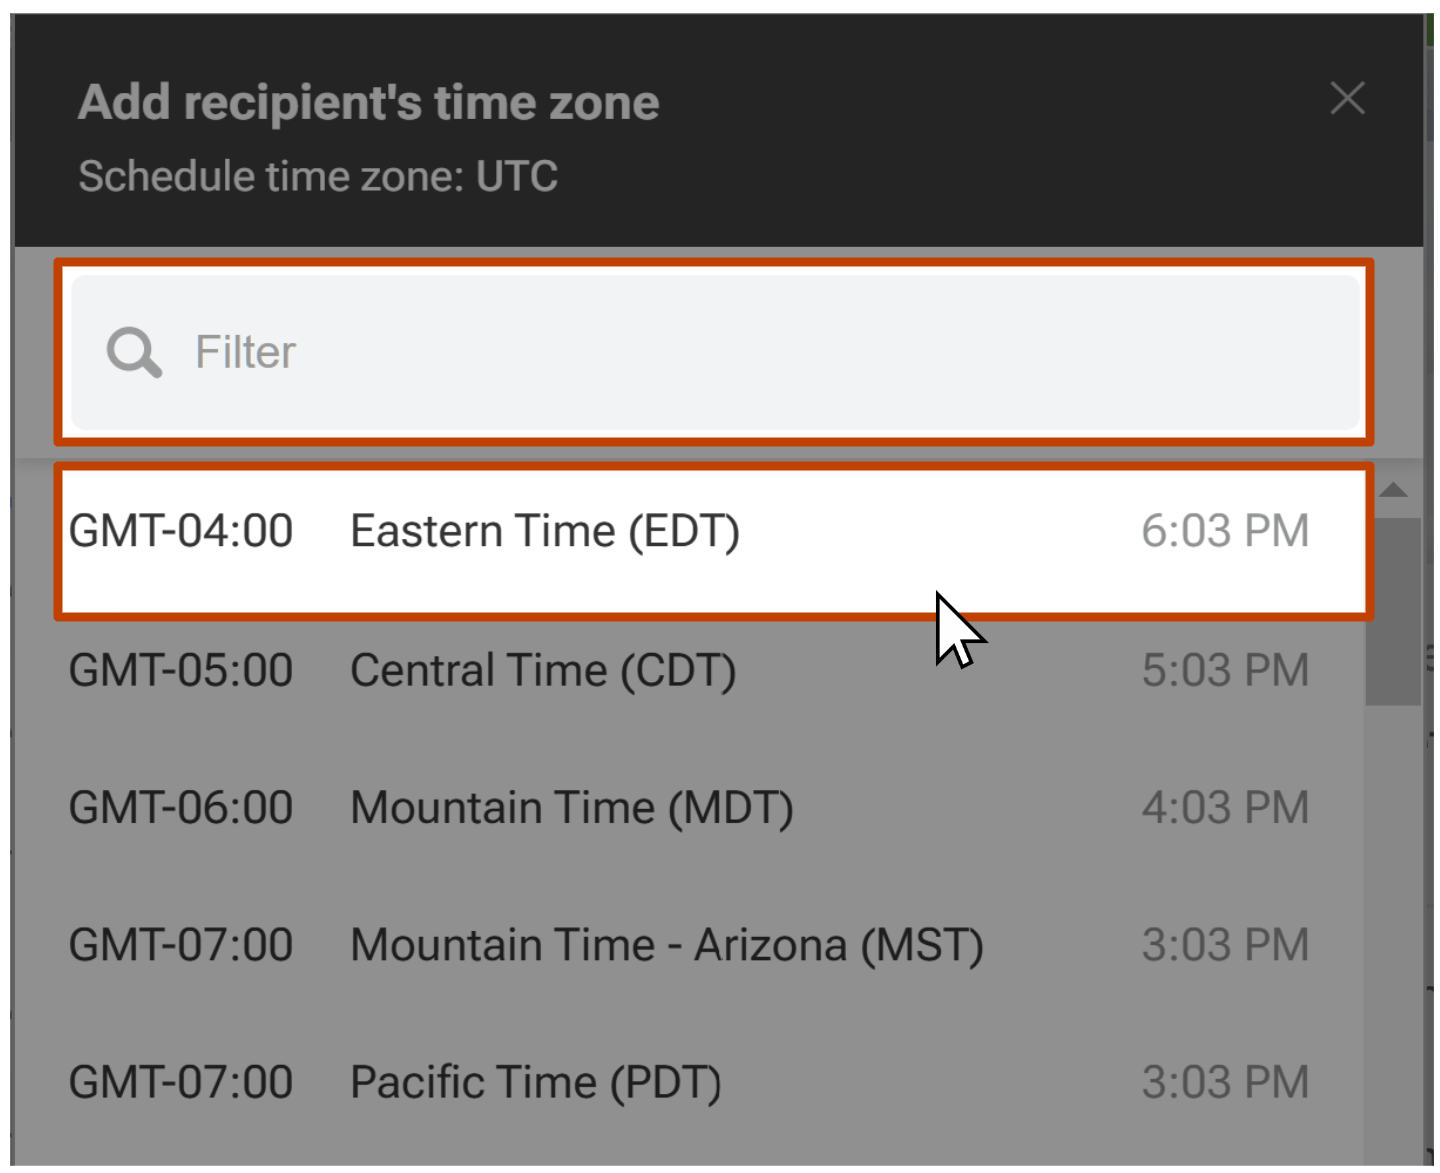The image size is (1440, 1173).
Task: Select Mountain Time - Arizona (MST)
Action: point(687,945)
